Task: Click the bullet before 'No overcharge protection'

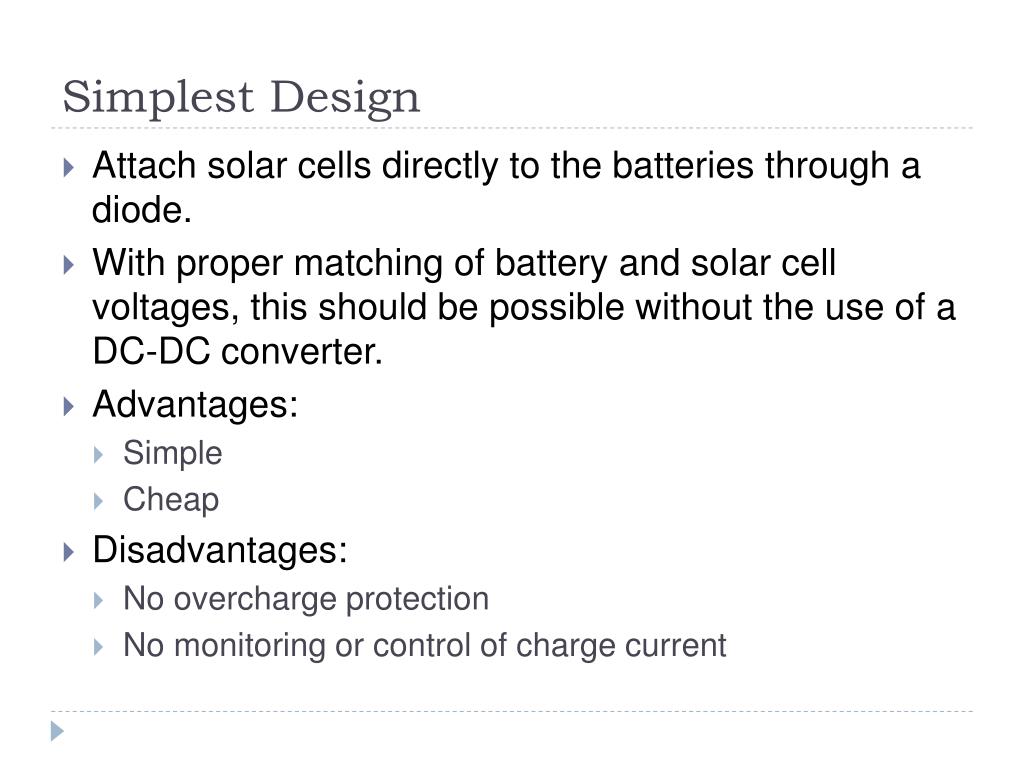Action: pos(99,600)
